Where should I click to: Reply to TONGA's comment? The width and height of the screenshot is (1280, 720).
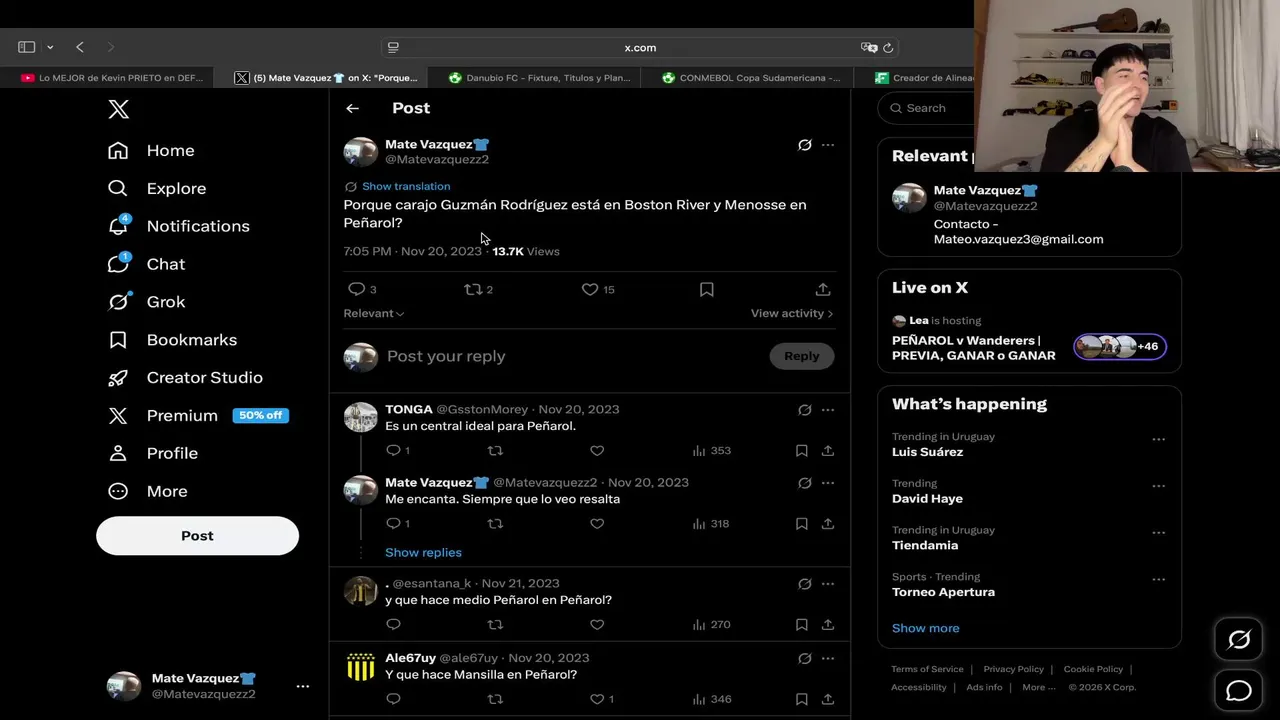click(x=393, y=451)
